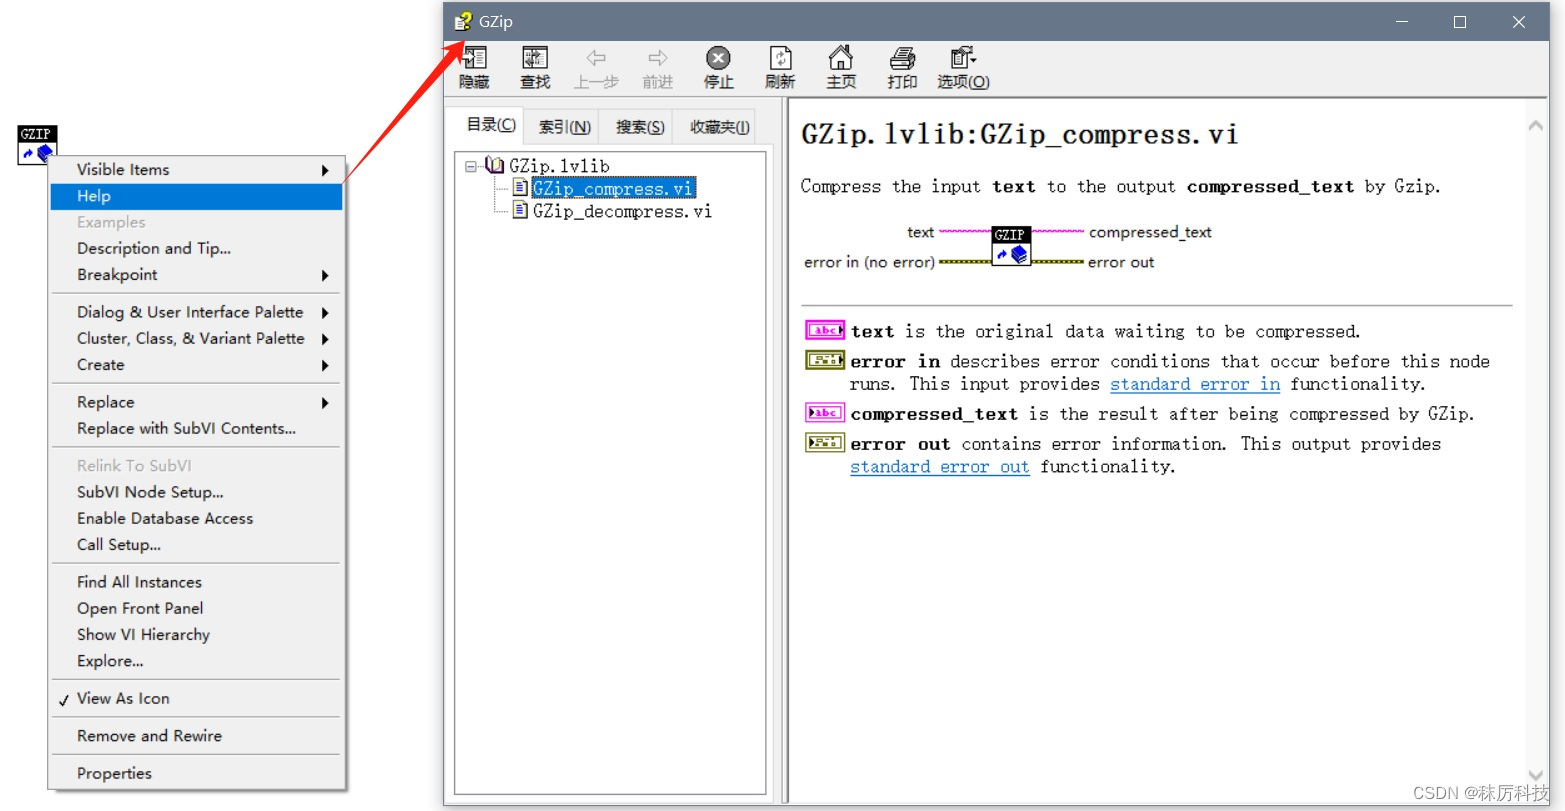The height and width of the screenshot is (811, 1565).
Task: Expand the Breakpoint submenu
Action: pyautogui.click(x=116, y=274)
